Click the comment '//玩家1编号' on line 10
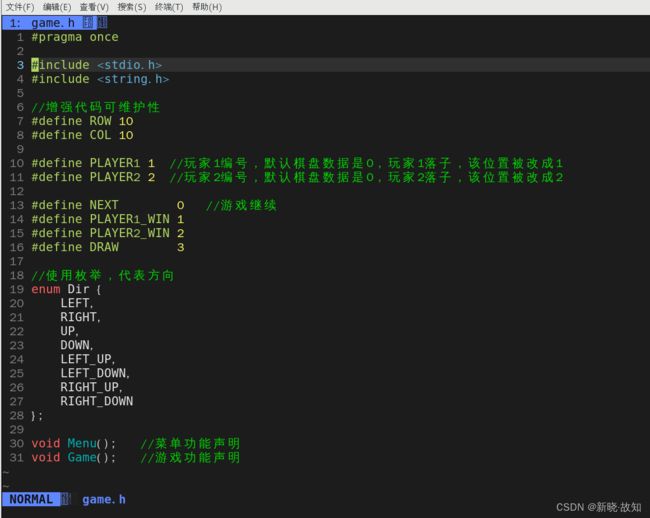The image size is (650, 518). pos(209,163)
